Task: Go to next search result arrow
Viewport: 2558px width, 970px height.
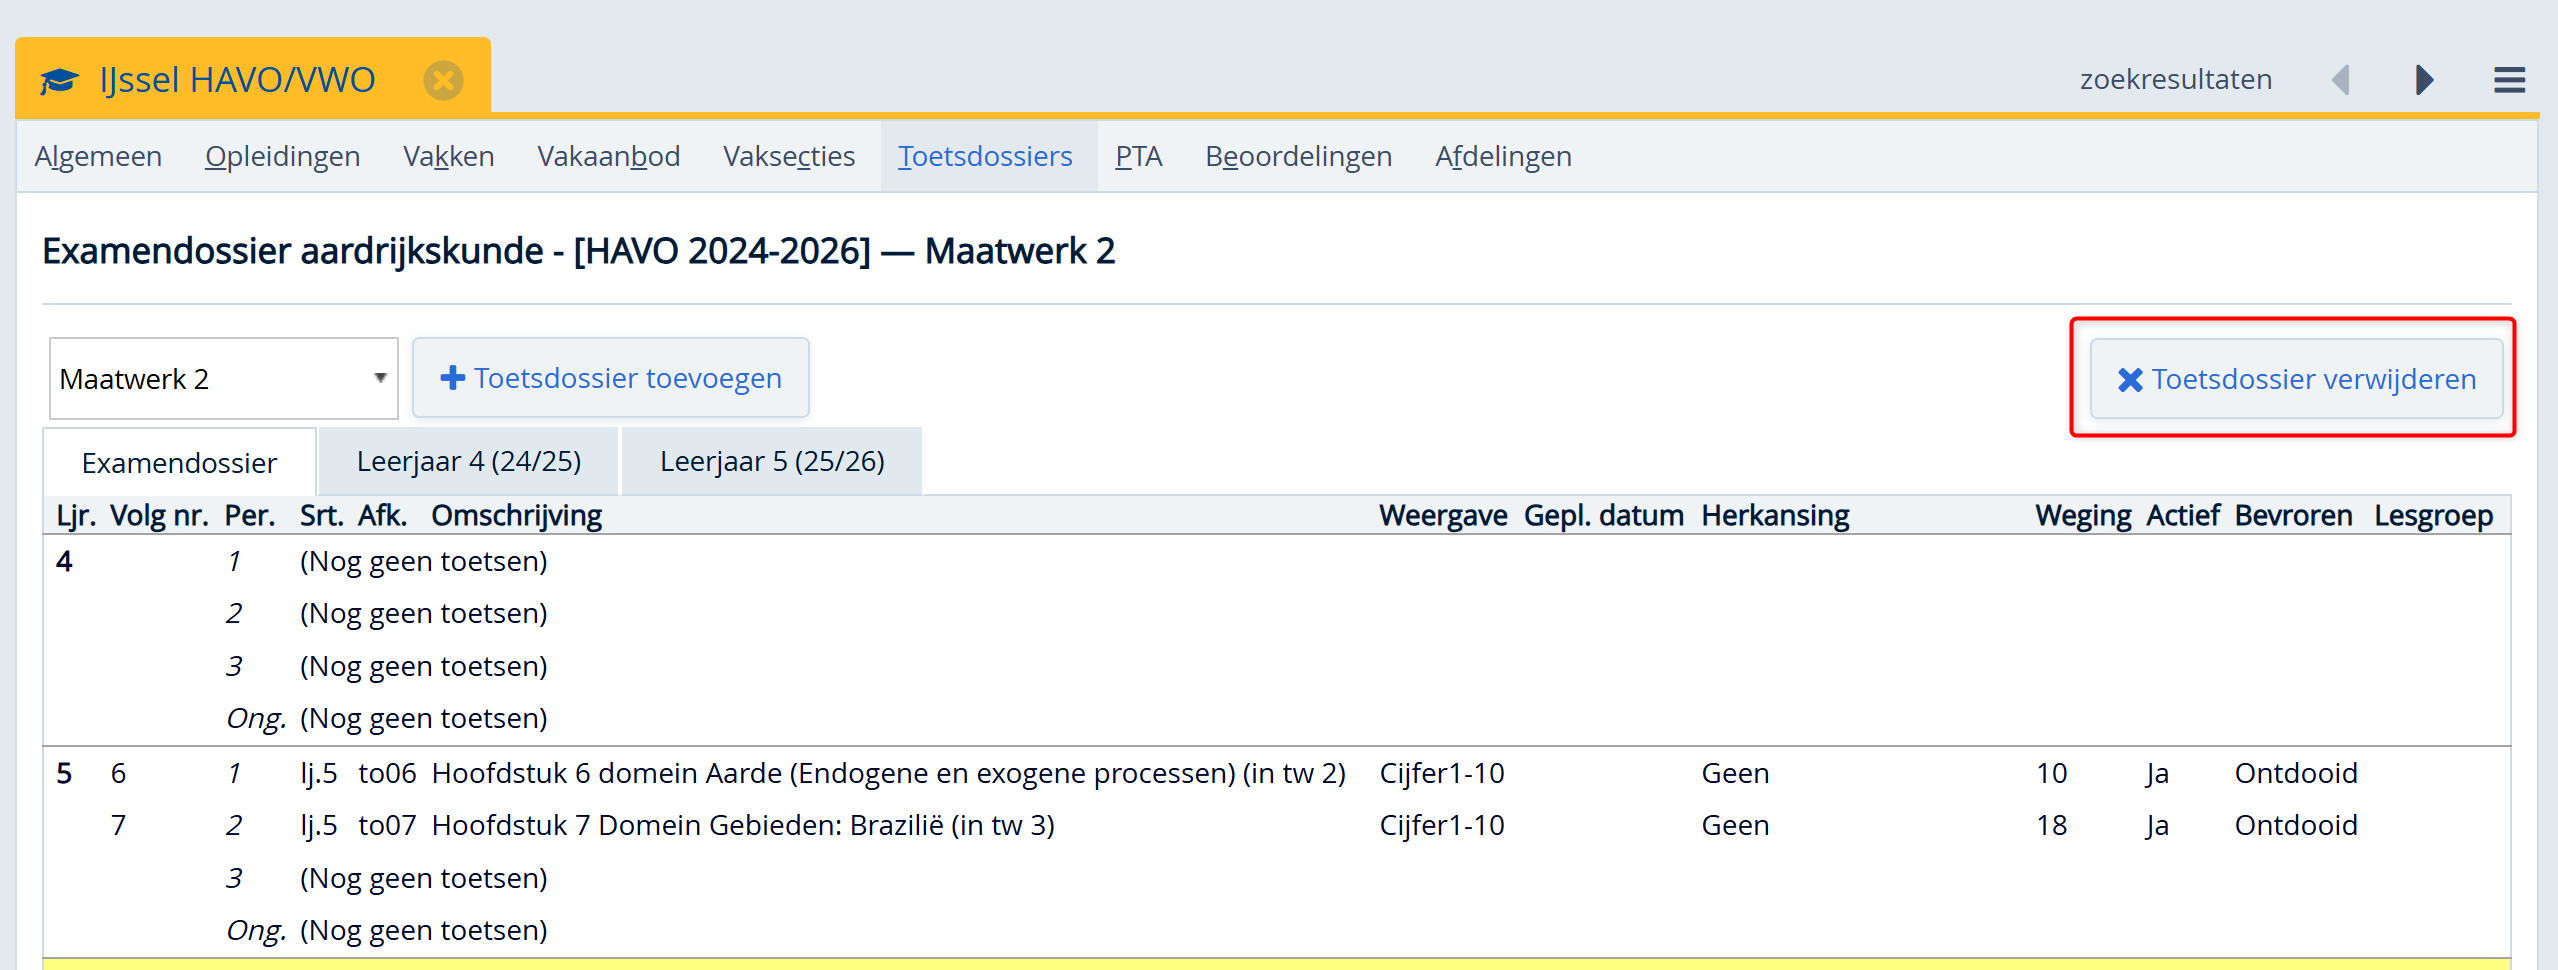Action: point(2424,80)
